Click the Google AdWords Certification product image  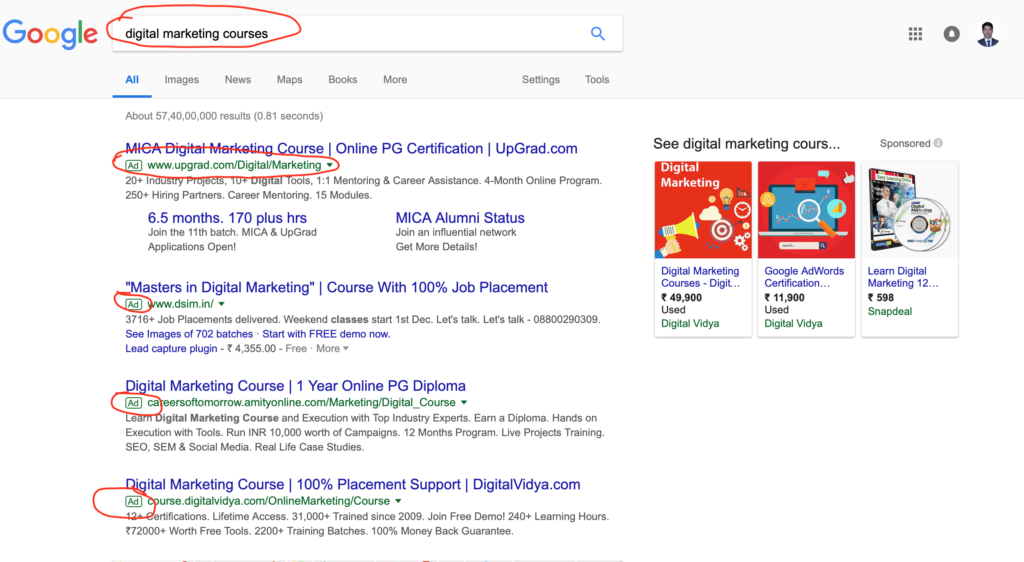[x=806, y=210]
